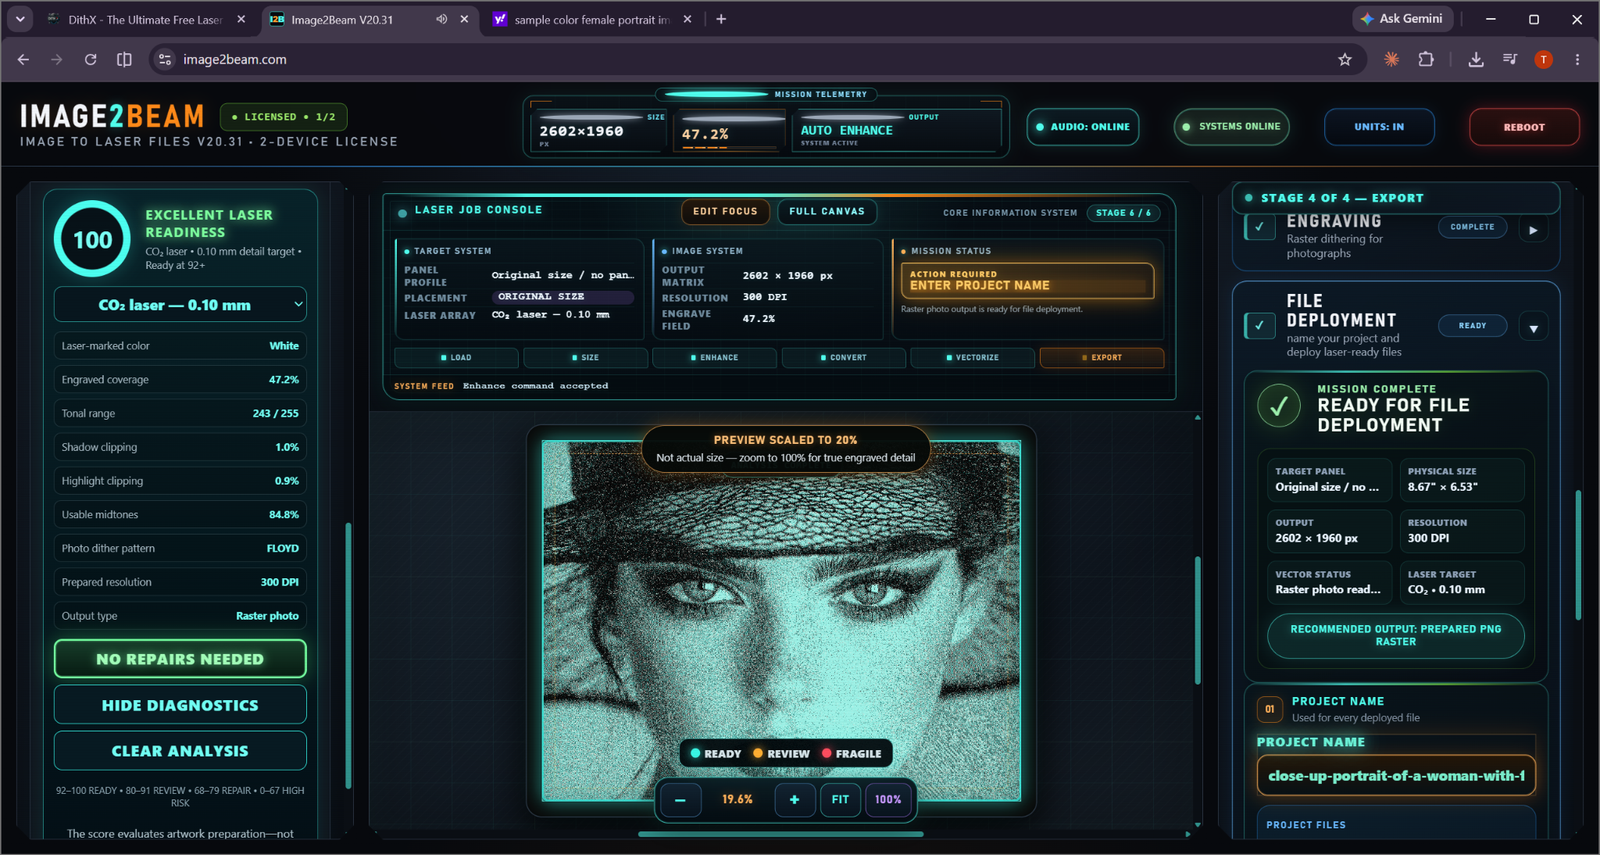Screen dimensions: 1600x855
Task: Toggle the SYSTEMS ONLINE switch
Action: click(1232, 127)
